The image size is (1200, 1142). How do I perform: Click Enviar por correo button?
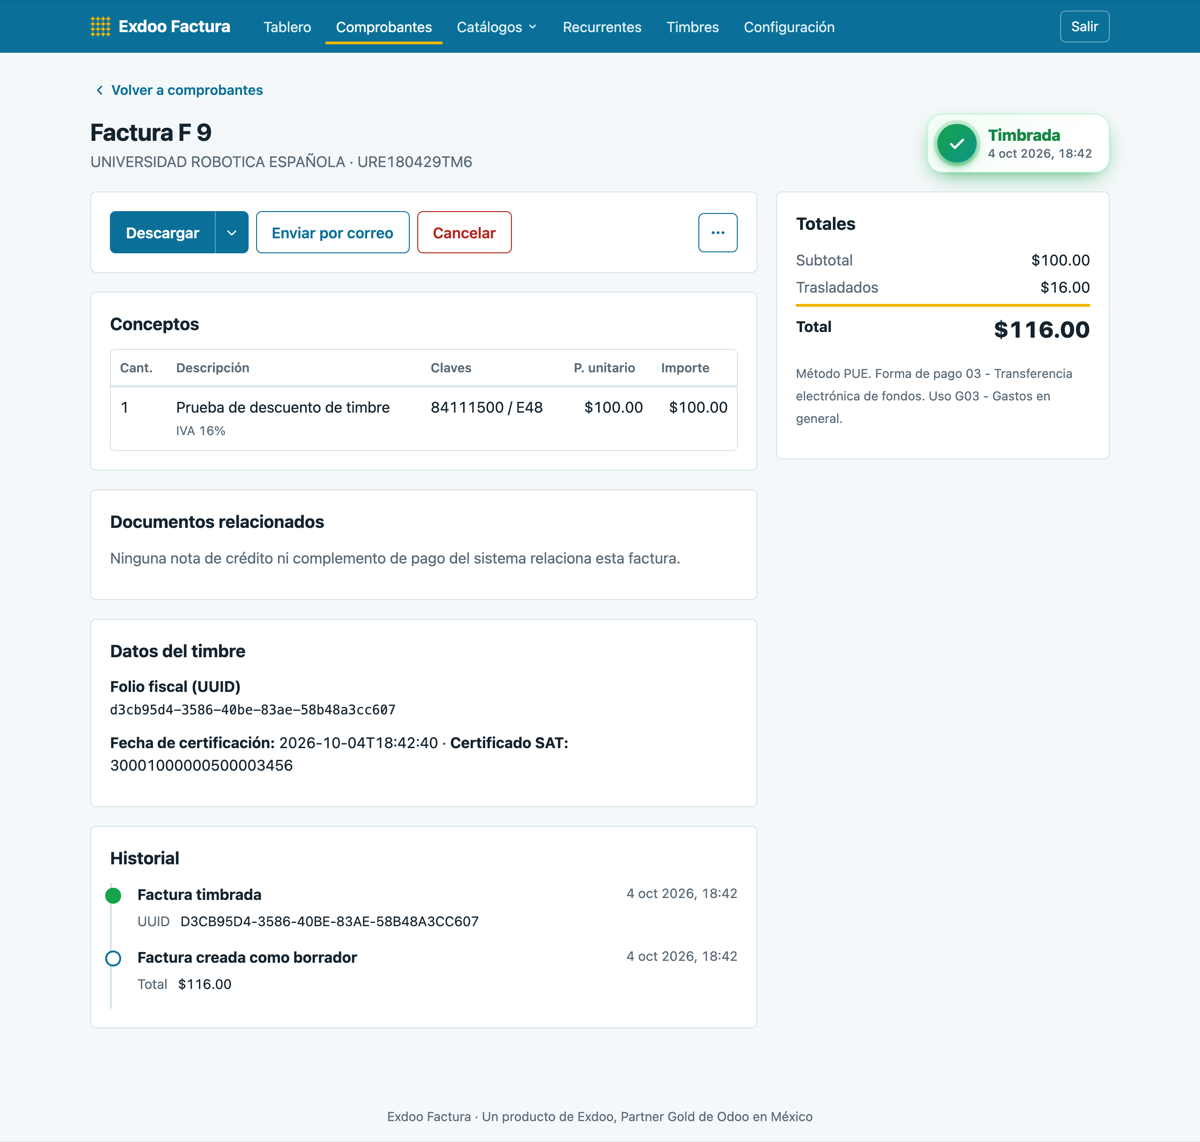point(333,233)
